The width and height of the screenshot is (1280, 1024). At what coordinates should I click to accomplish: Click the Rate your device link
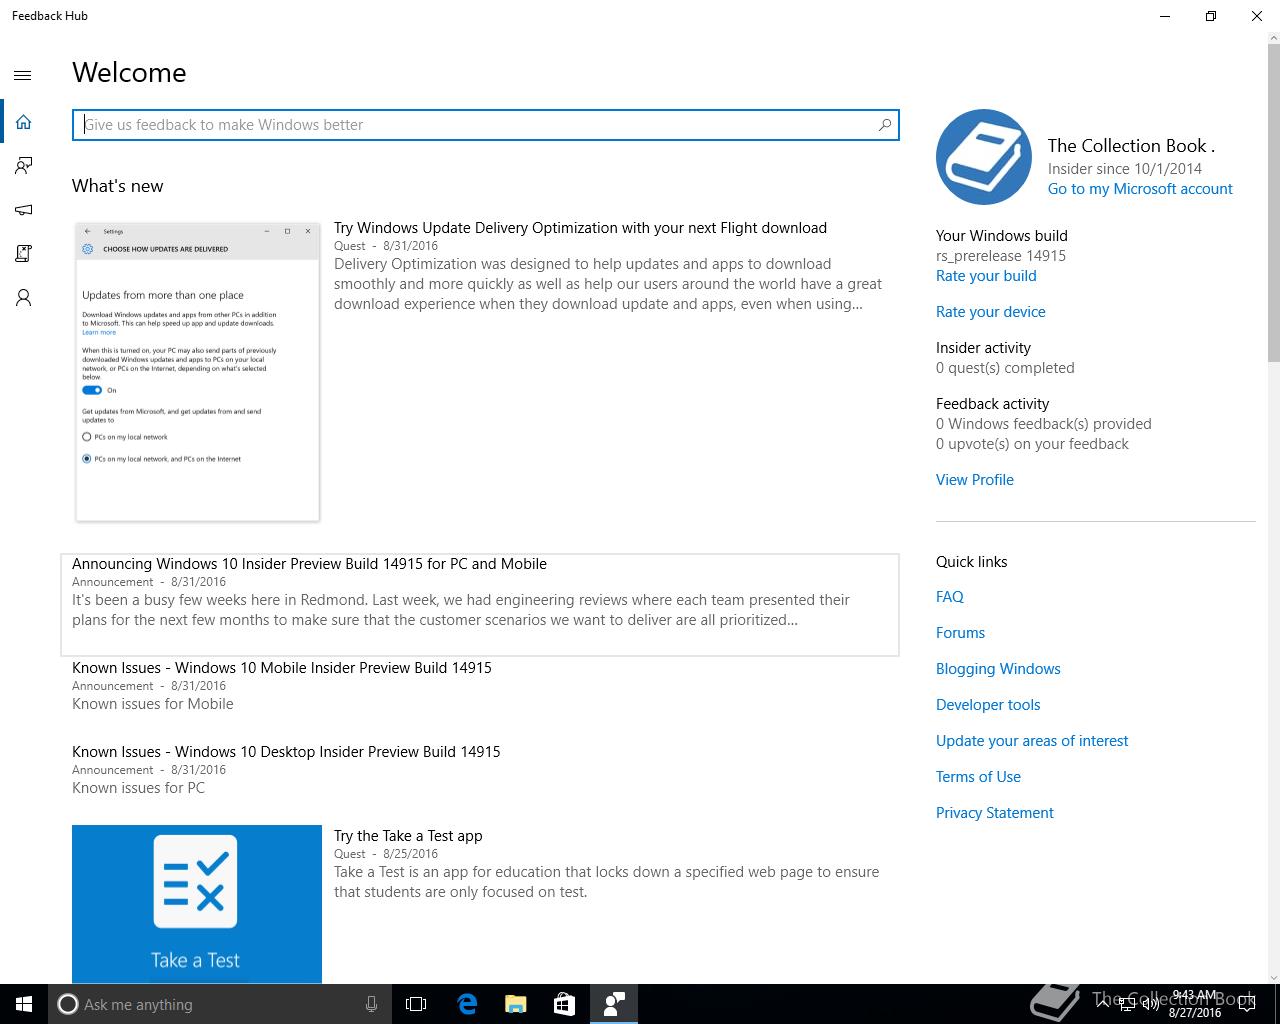[991, 312]
